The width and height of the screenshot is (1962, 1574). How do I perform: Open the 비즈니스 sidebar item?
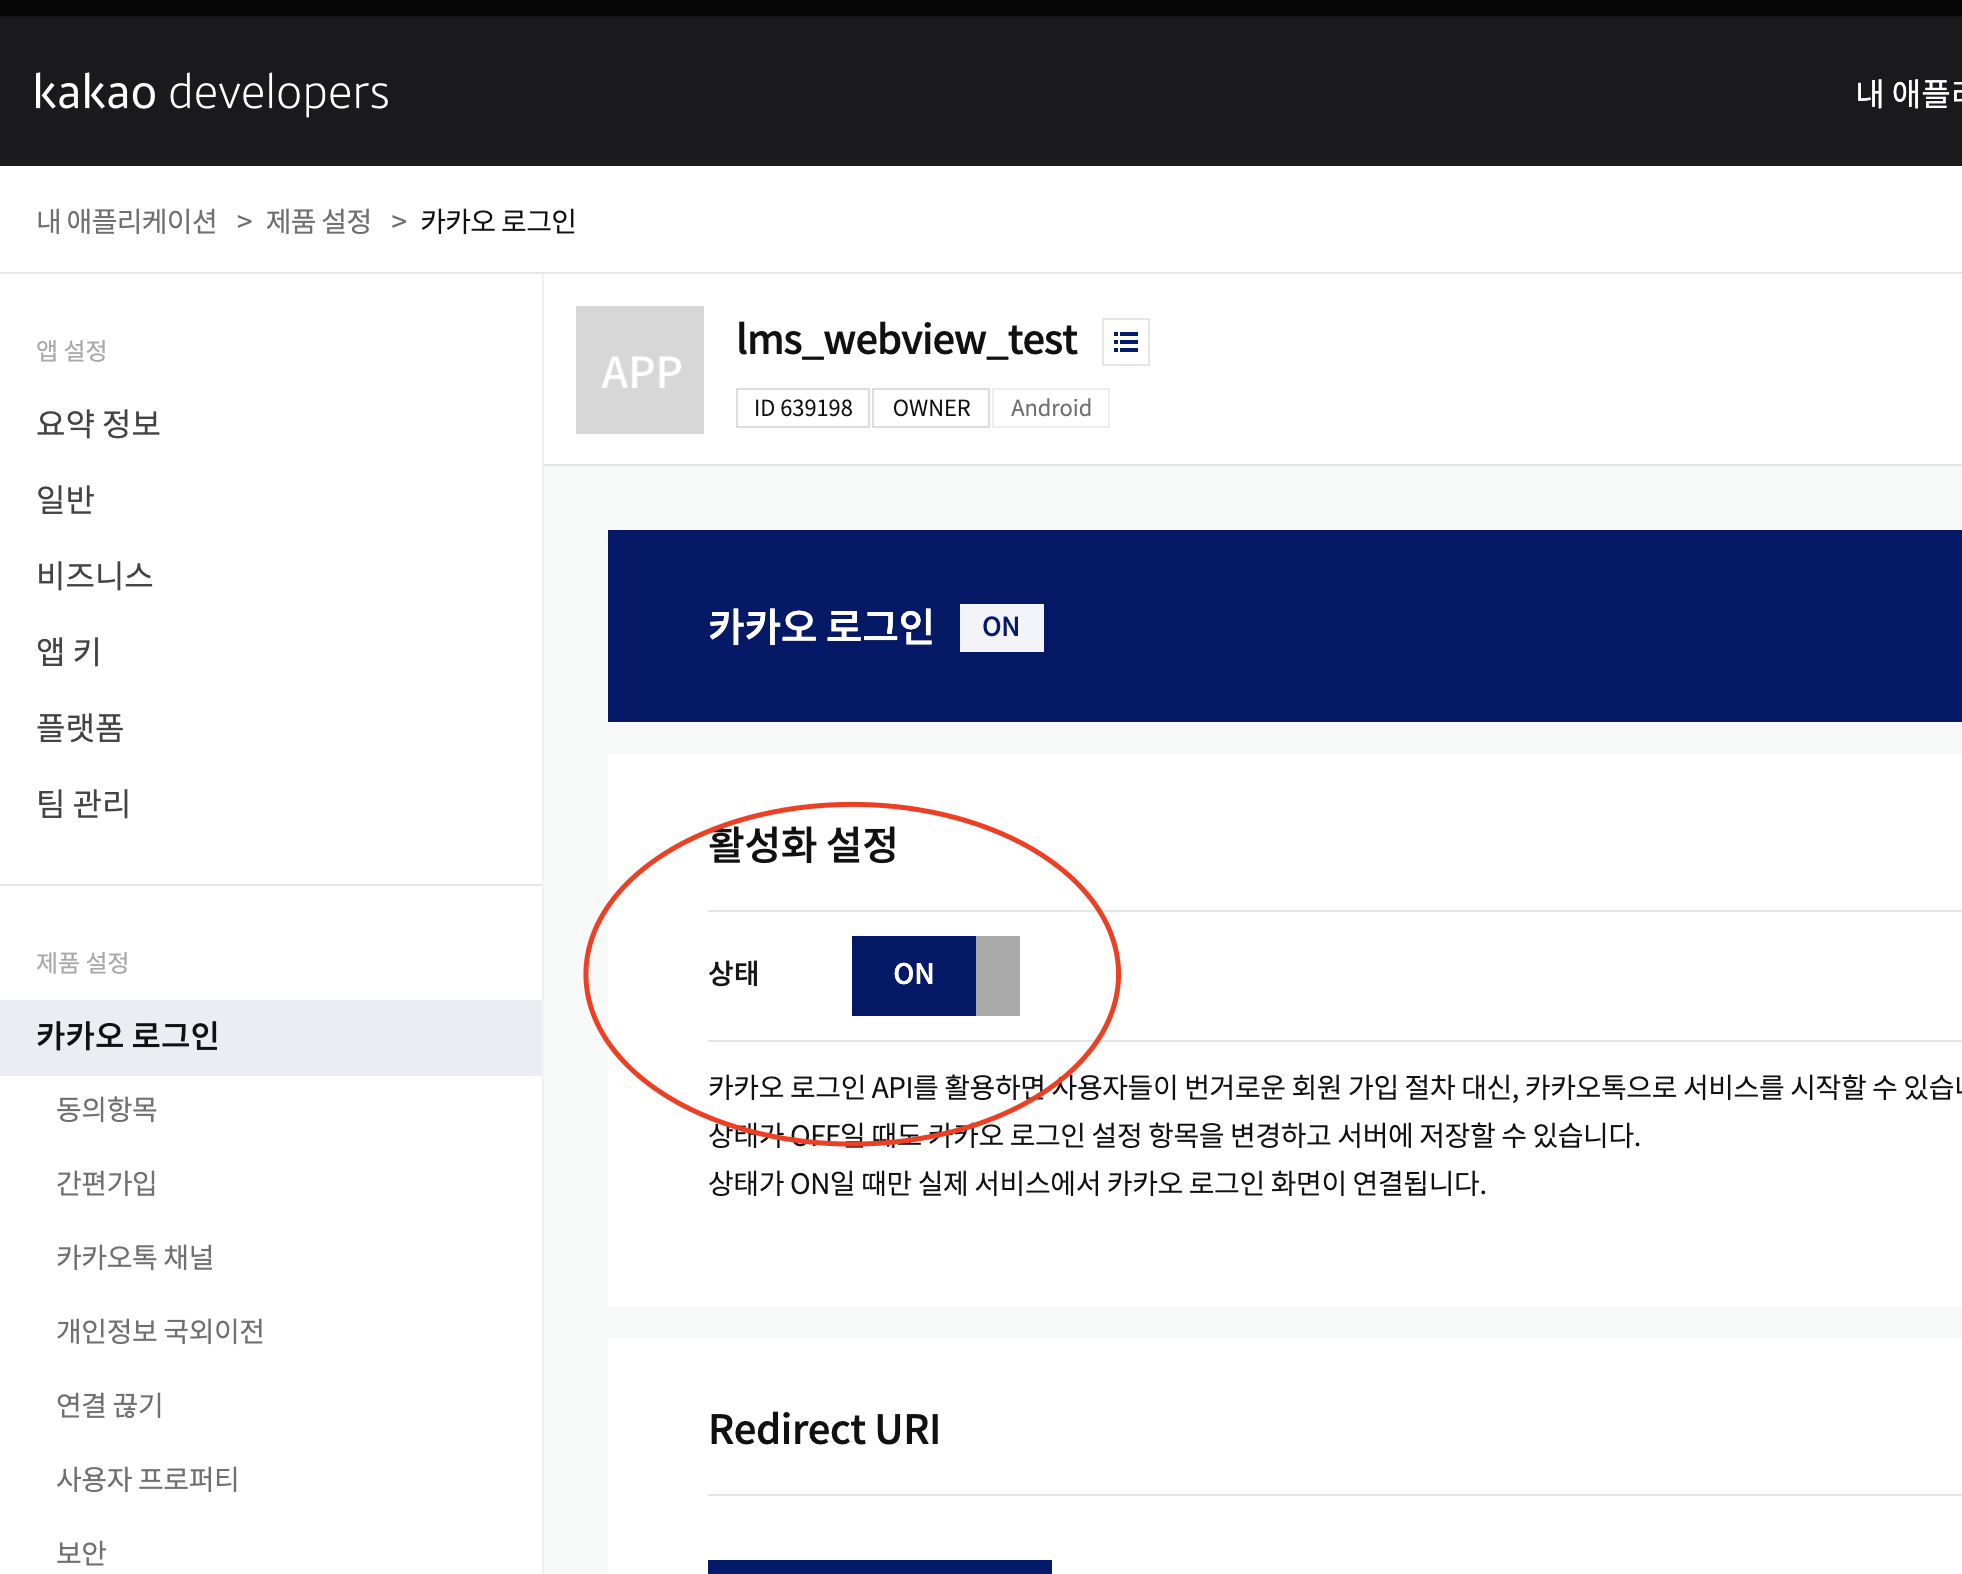(94, 575)
